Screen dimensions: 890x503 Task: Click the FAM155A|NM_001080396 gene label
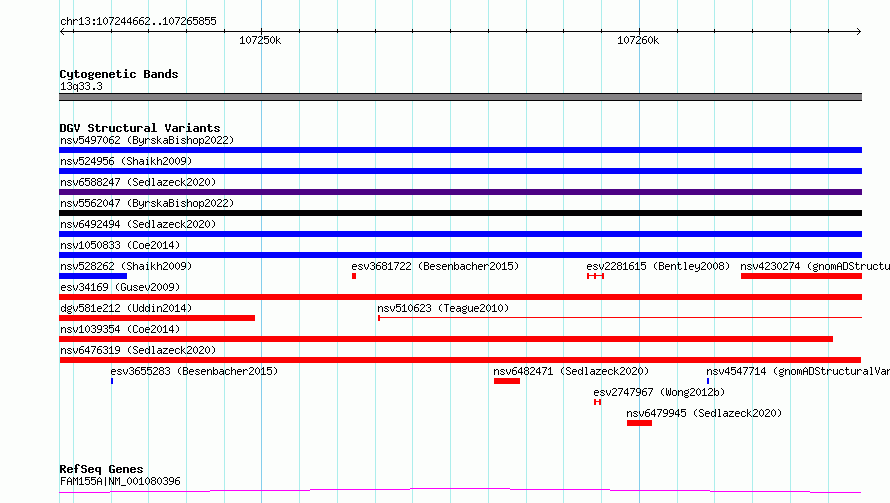(120, 481)
